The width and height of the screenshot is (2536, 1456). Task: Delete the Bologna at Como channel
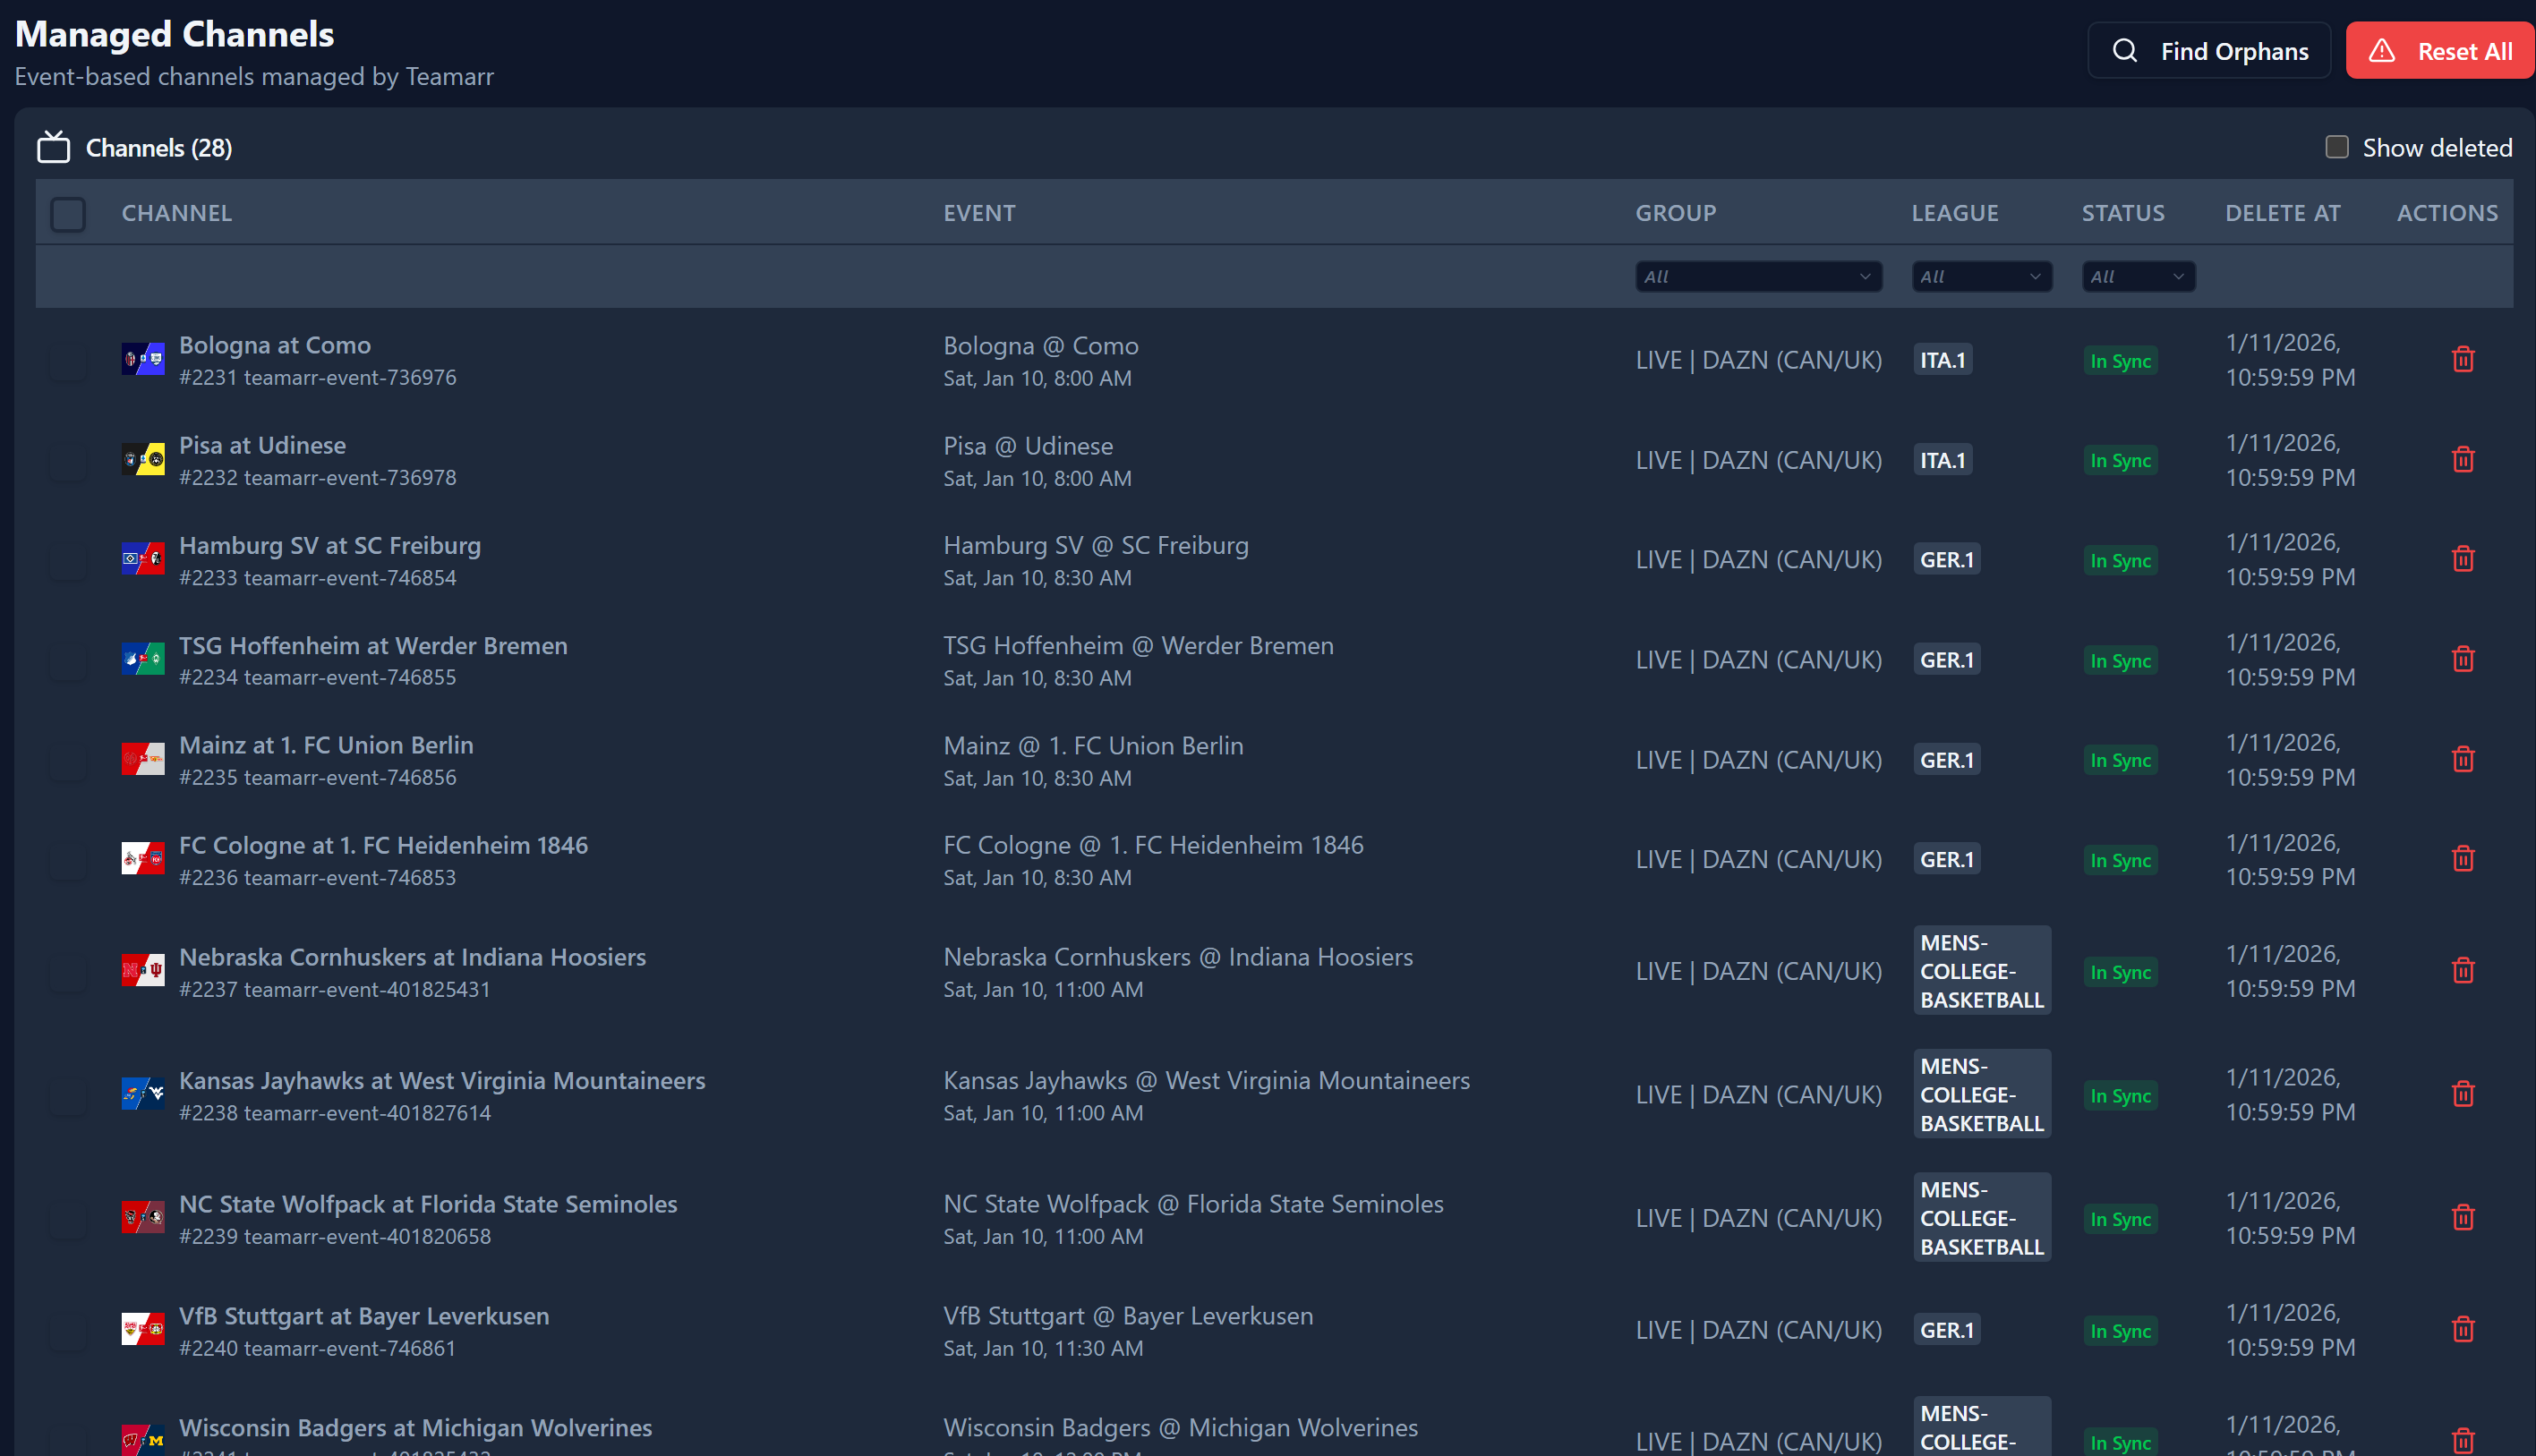pos(2462,359)
